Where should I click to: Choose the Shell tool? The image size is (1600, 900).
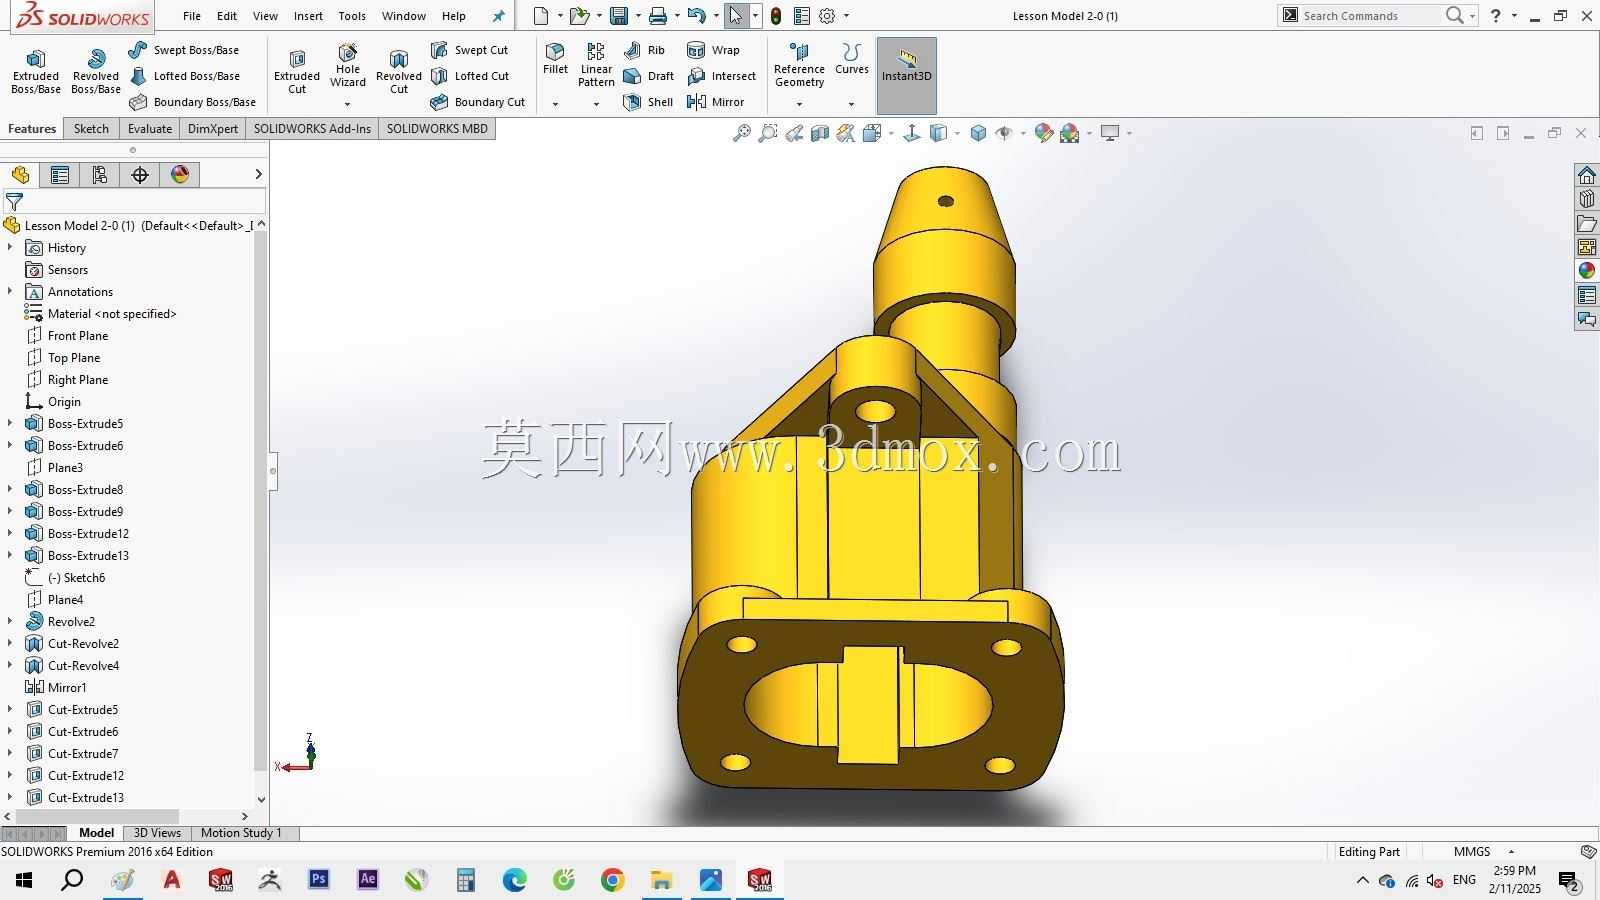(x=648, y=102)
